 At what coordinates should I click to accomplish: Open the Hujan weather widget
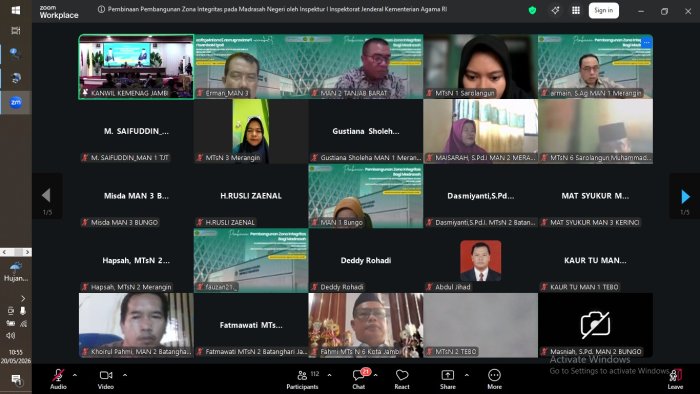tap(16, 272)
